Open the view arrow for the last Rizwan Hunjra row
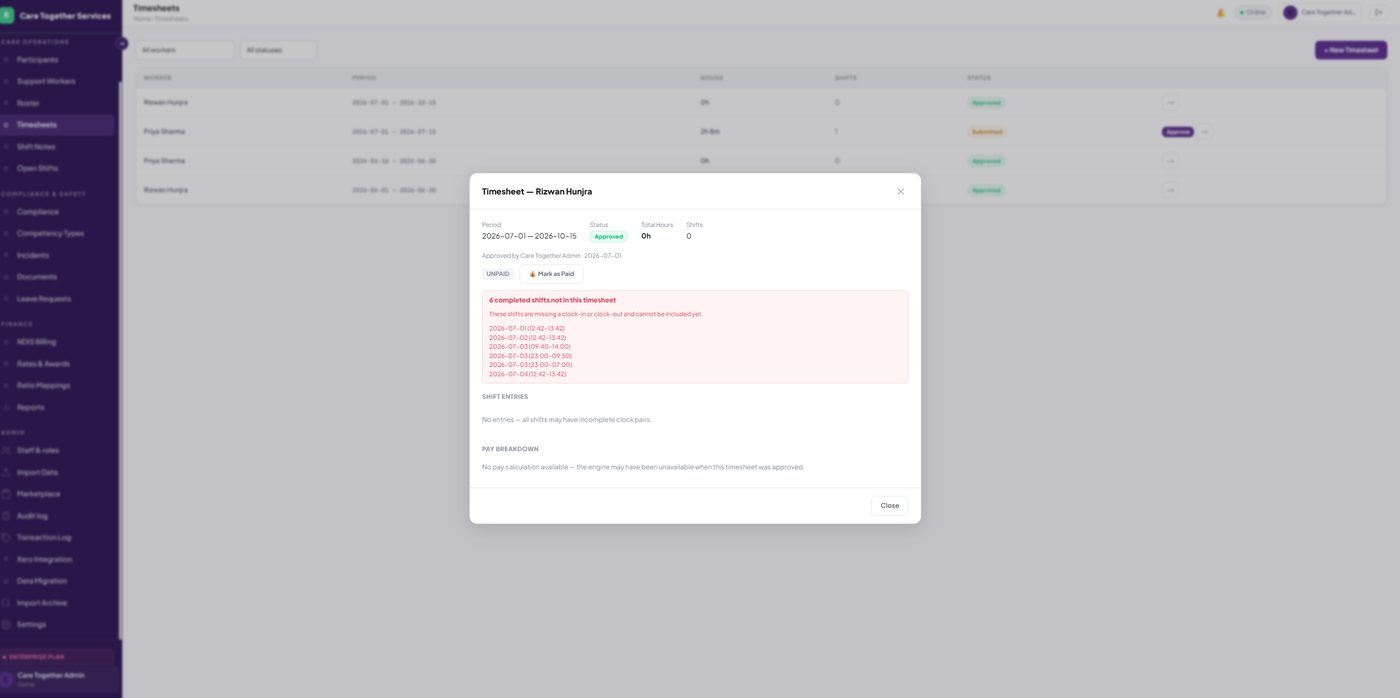Viewport: 1400px width, 698px height. [x=1170, y=190]
